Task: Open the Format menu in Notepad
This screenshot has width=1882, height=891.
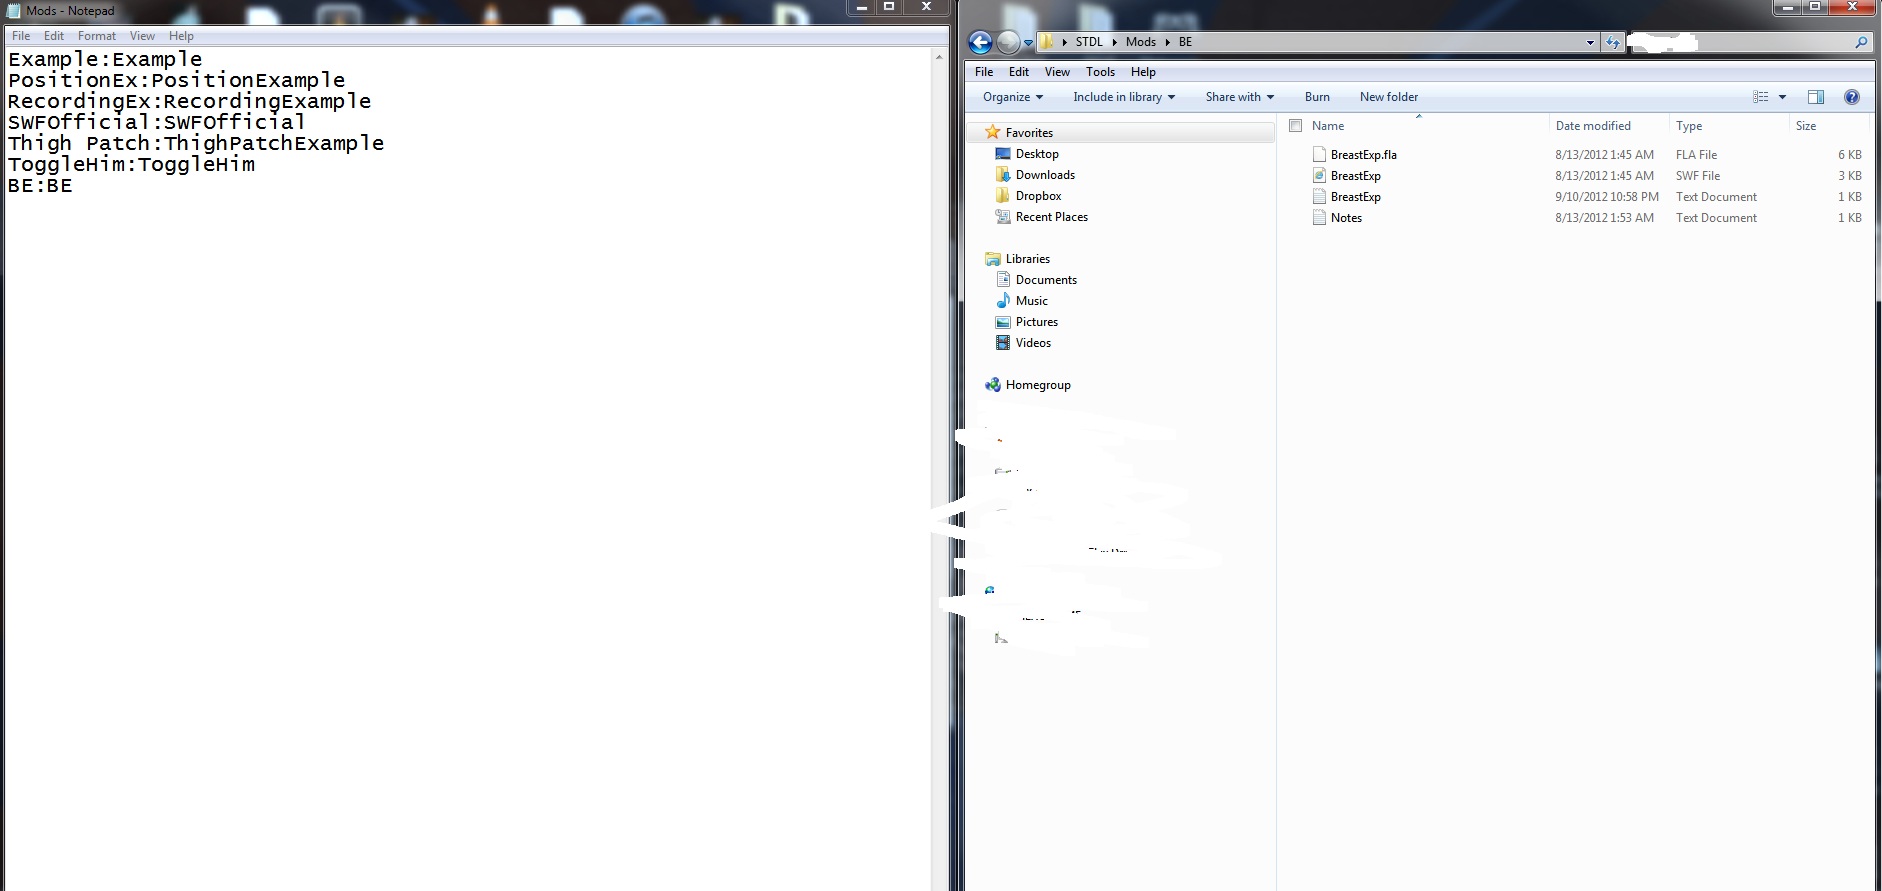Action: click(x=97, y=36)
